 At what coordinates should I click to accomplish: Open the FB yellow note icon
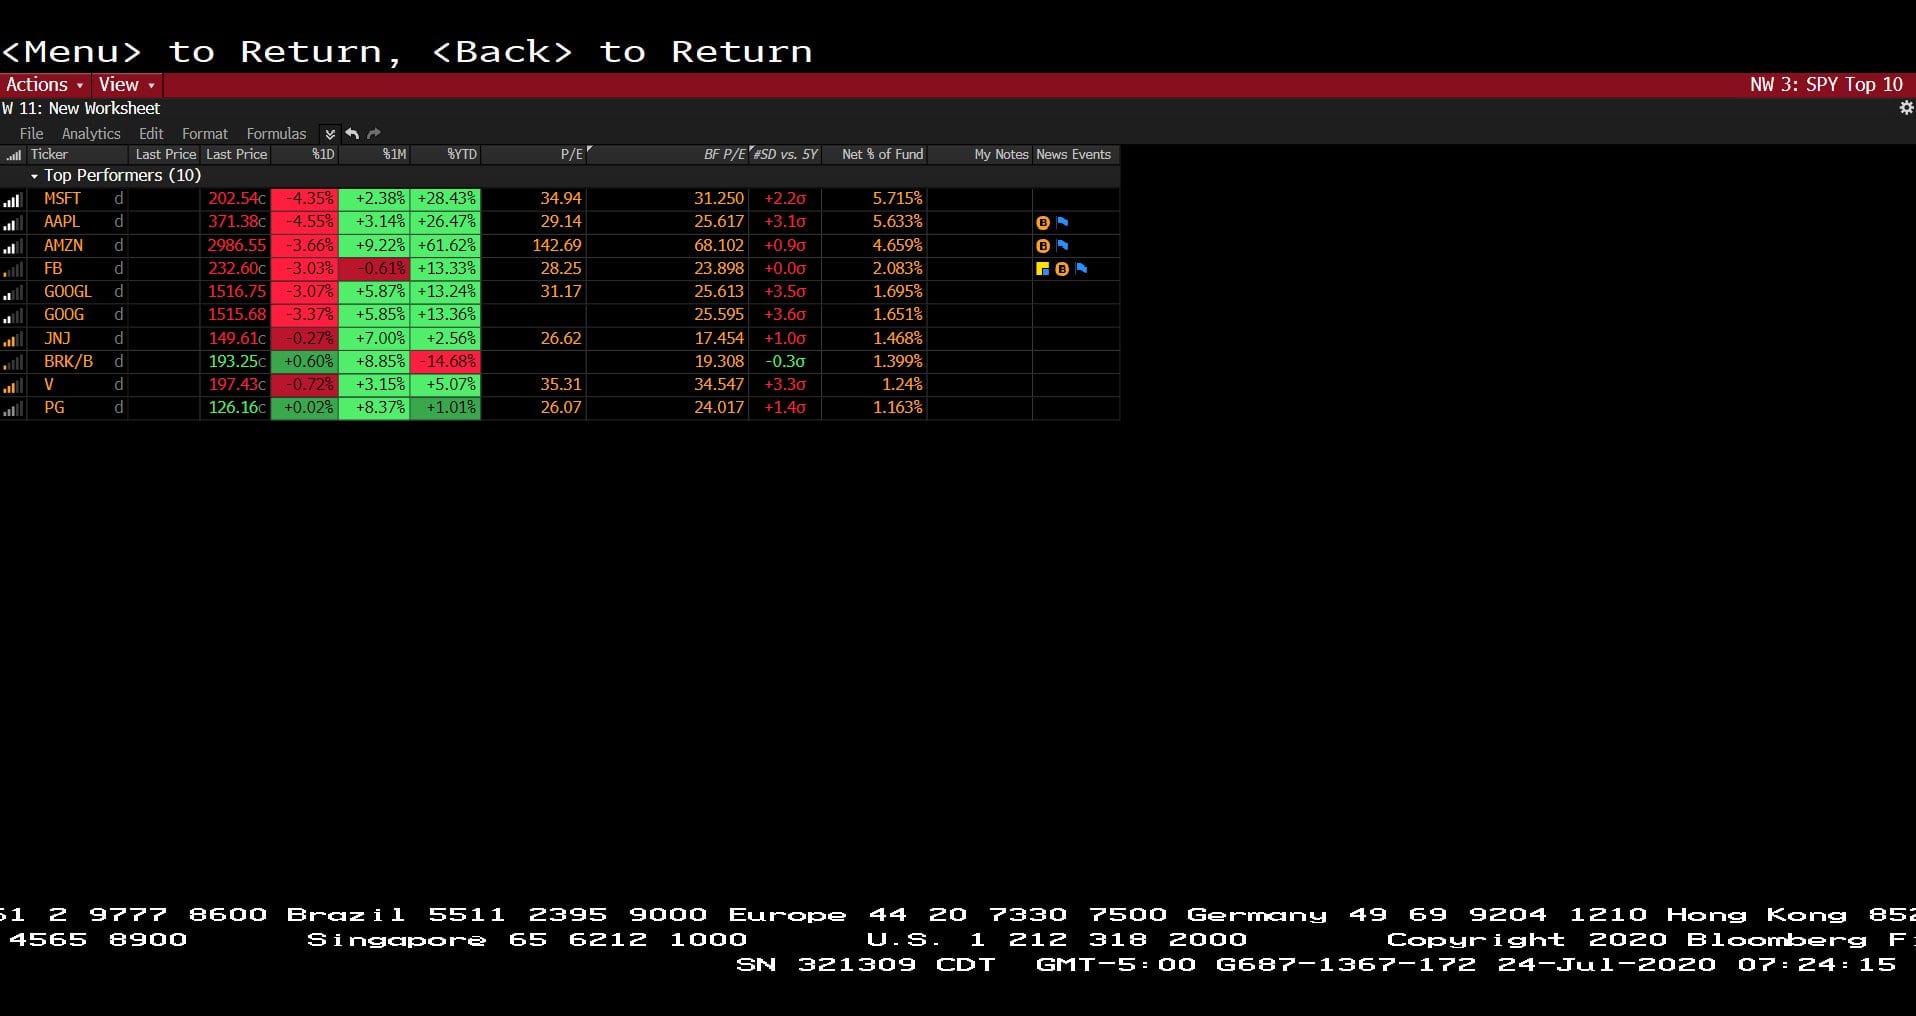[1043, 269]
